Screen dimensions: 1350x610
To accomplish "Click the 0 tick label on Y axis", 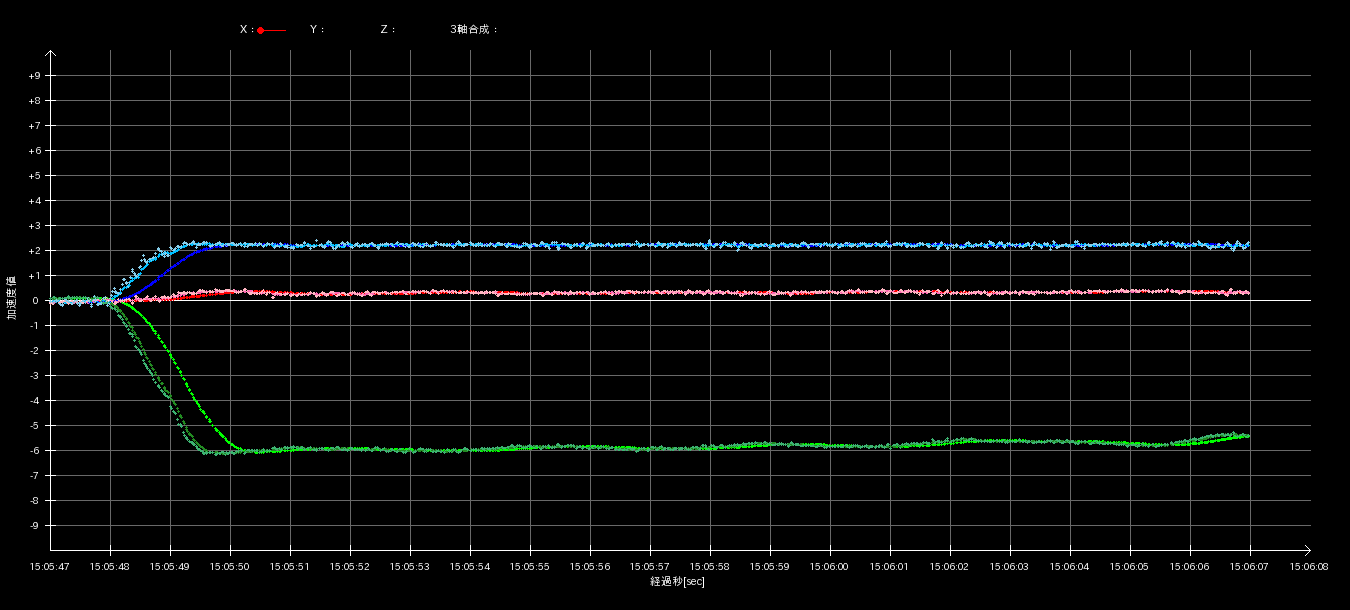I will point(34,301).
